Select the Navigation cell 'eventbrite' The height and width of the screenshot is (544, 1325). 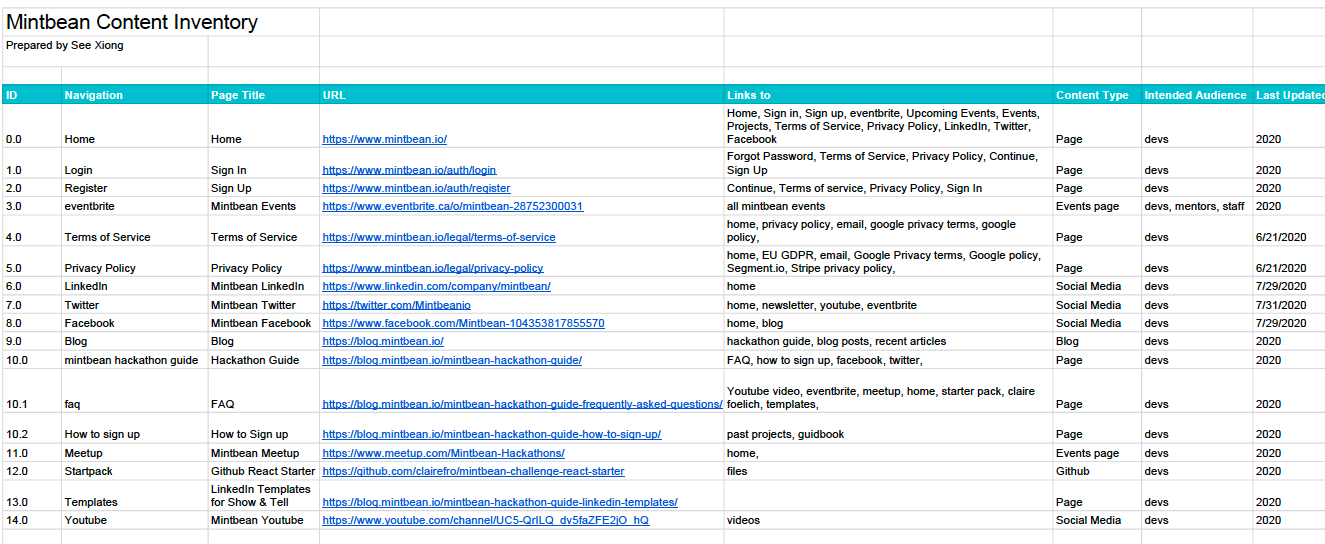pyautogui.click(x=135, y=206)
